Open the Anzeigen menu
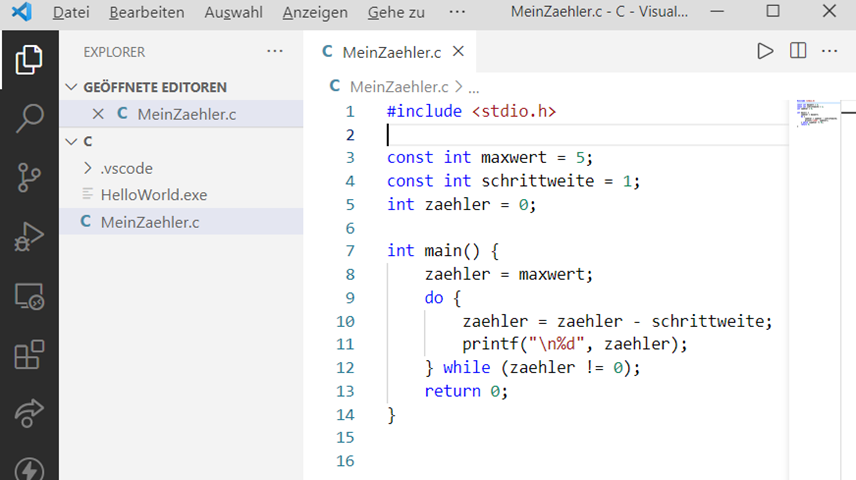Screen dimensions: 856x480 point(315,12)
